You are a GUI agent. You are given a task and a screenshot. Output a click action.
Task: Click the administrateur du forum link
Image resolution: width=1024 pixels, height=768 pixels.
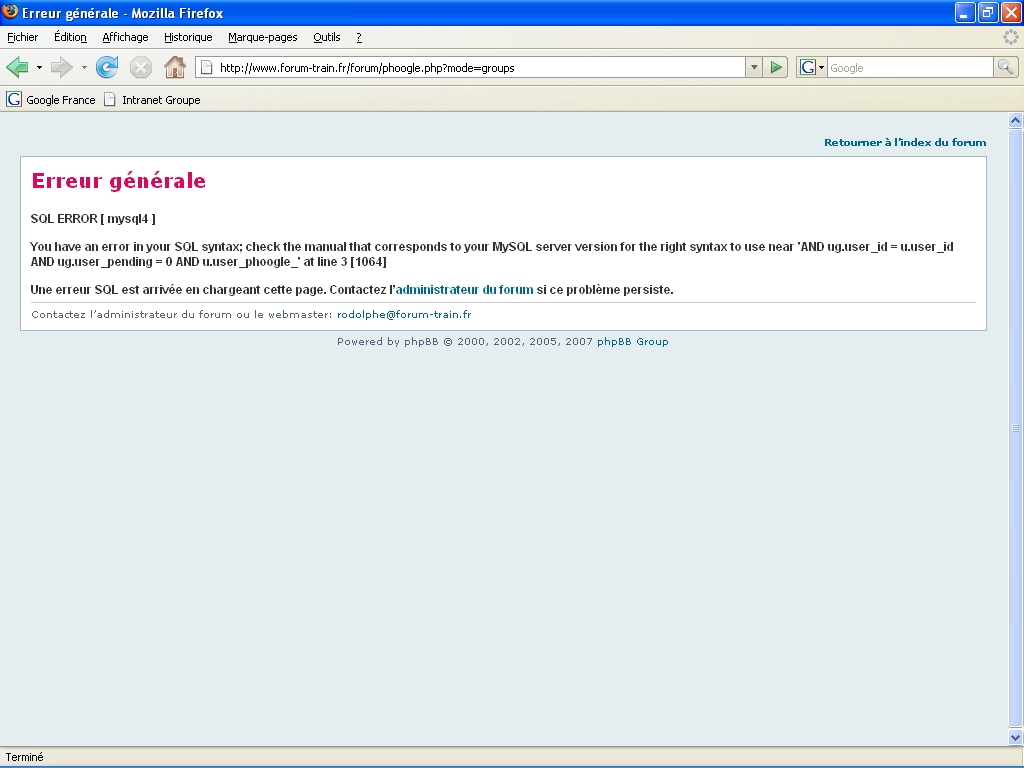464,289
